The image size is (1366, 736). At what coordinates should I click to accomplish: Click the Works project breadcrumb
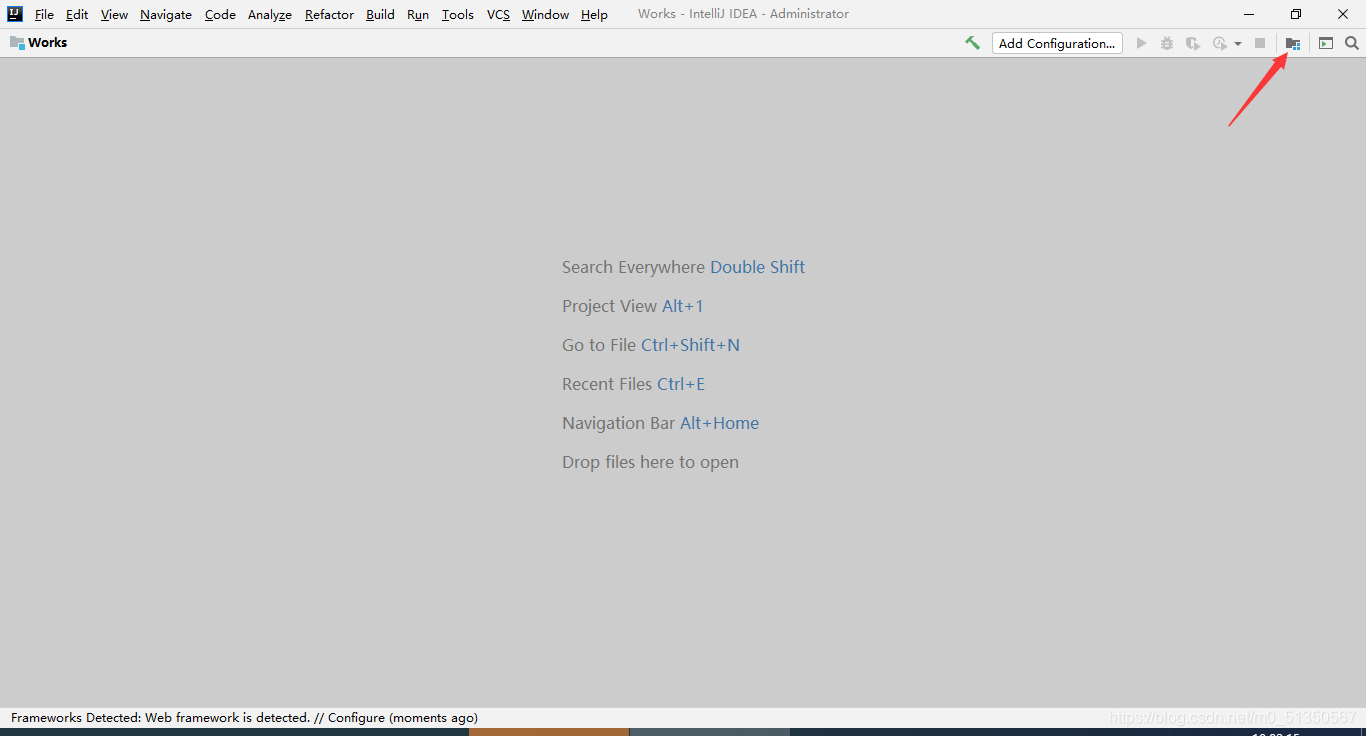pos(47,43)
